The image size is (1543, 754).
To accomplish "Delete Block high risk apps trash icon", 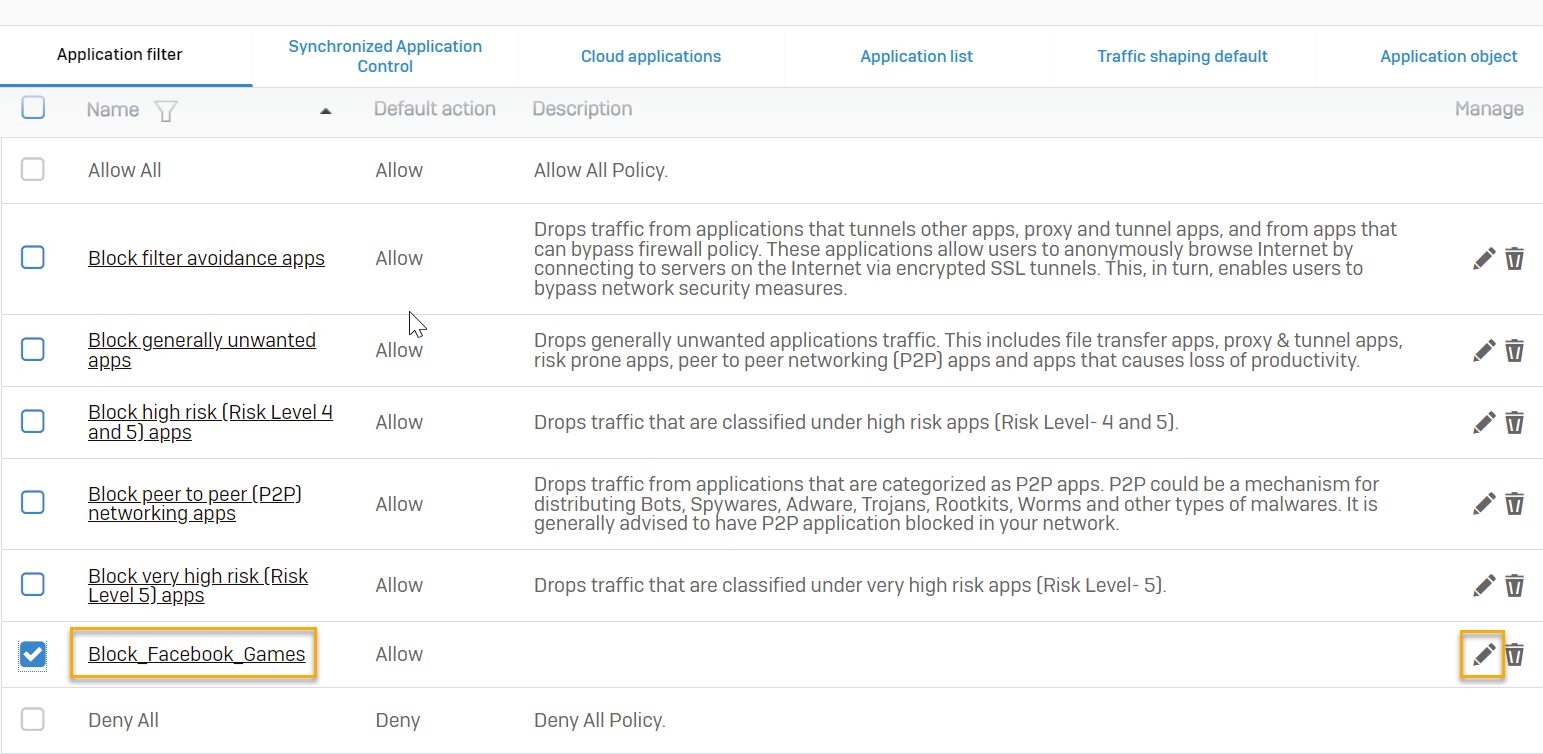I will [1515, 422].
